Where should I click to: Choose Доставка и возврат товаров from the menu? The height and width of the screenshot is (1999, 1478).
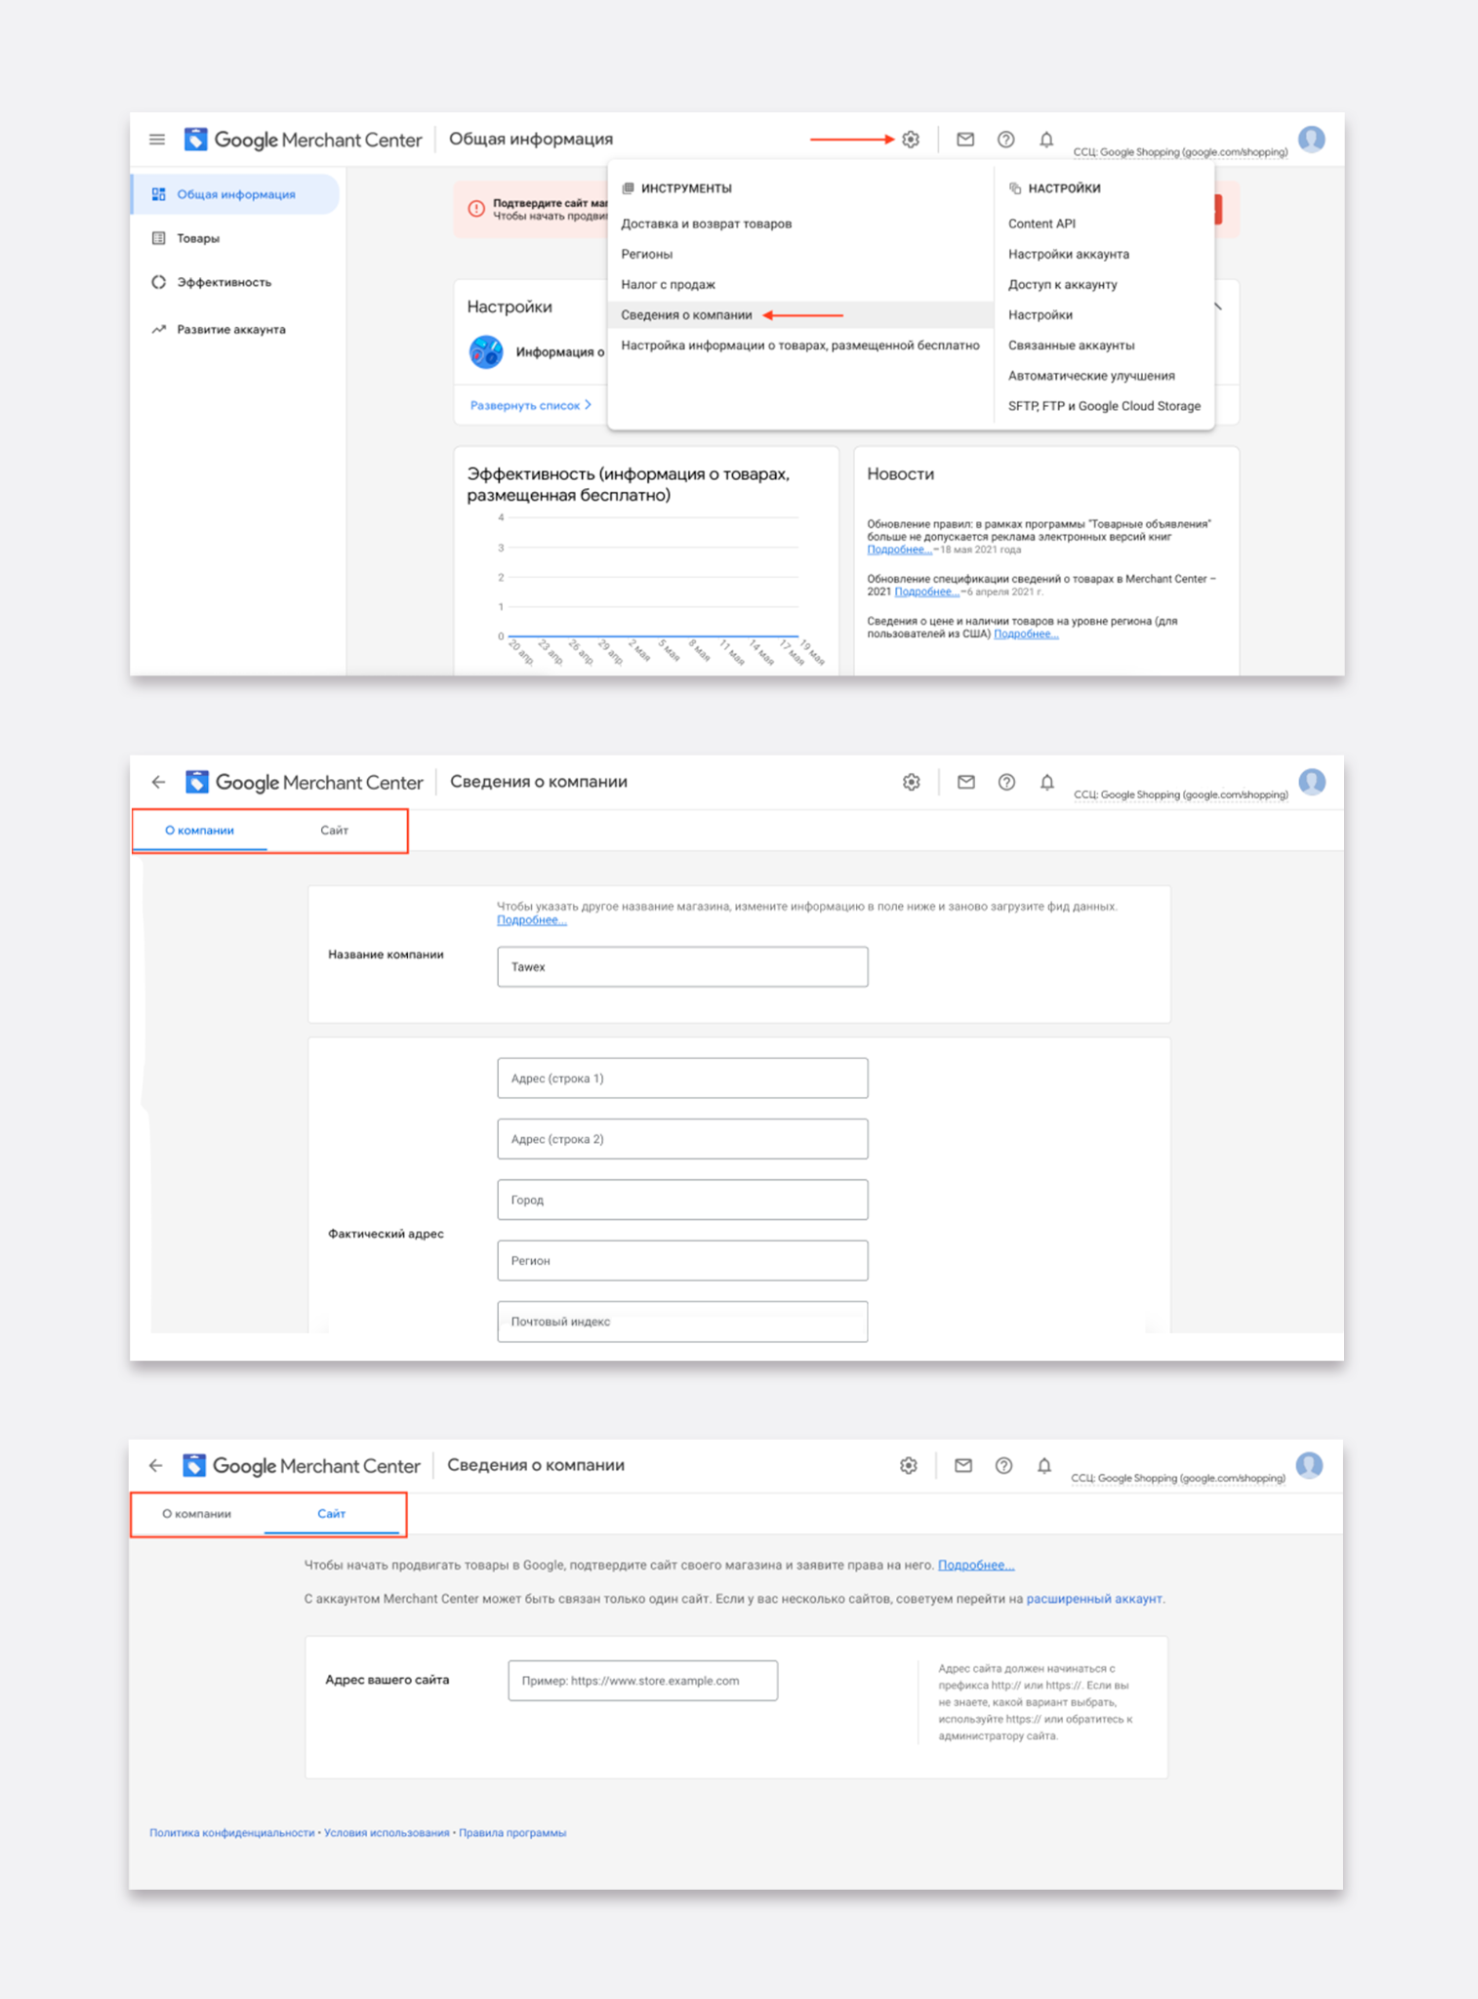pyautogui.click(x=706, y=224)
